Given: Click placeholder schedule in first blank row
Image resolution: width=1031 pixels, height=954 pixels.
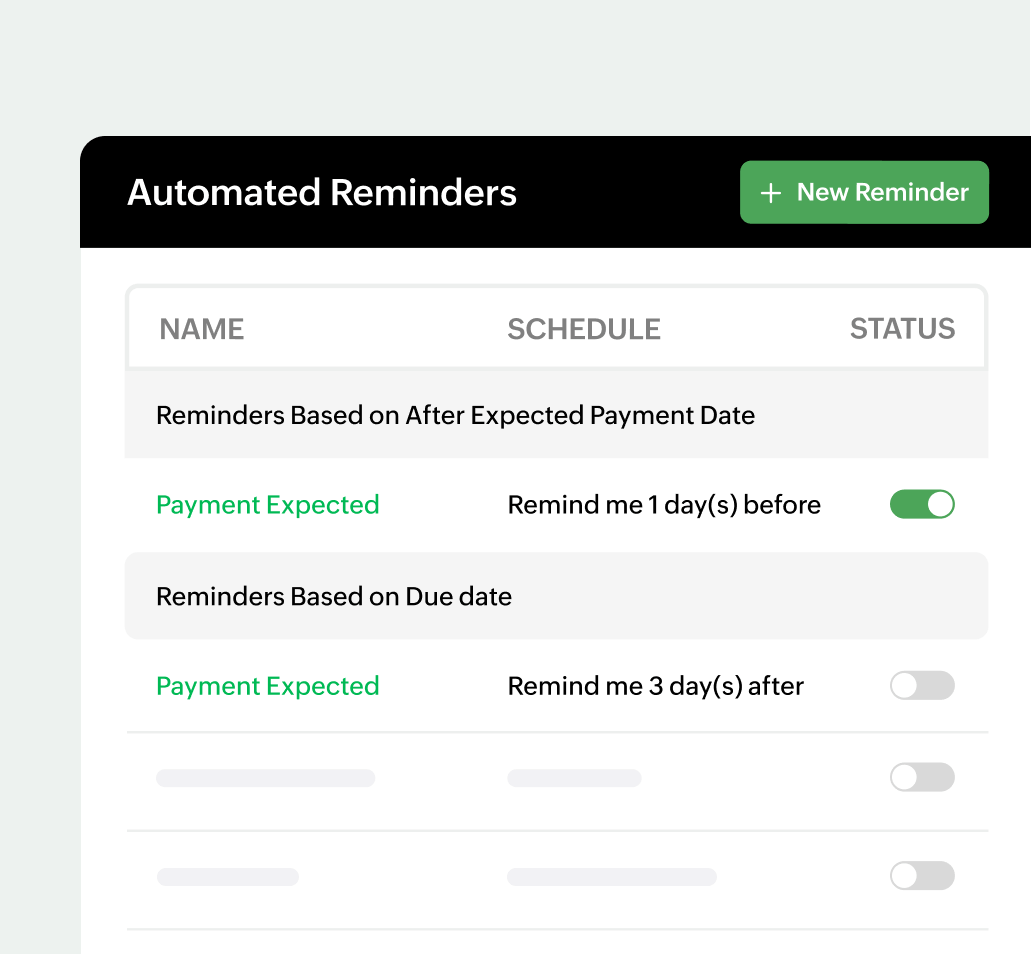Looking at the screenshot, I should 574,778.
